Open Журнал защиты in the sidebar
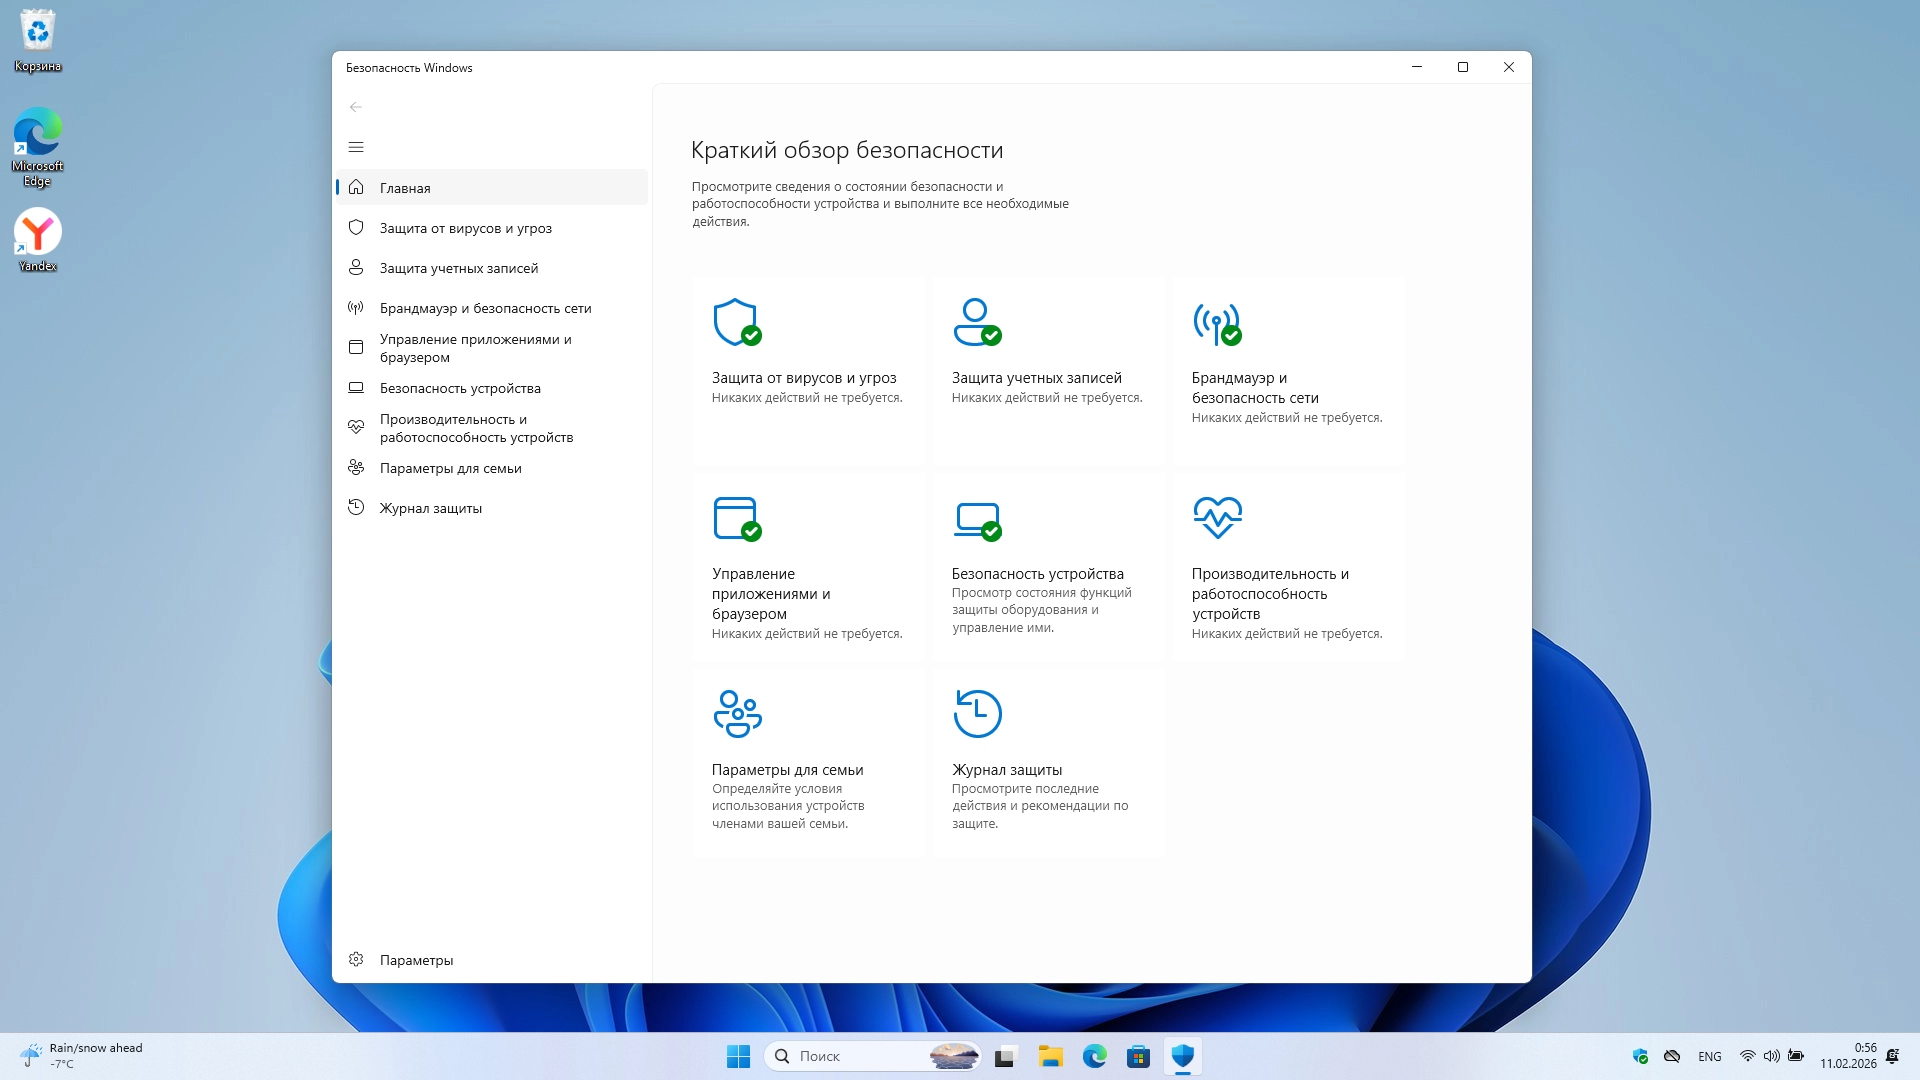 [430, 508]
